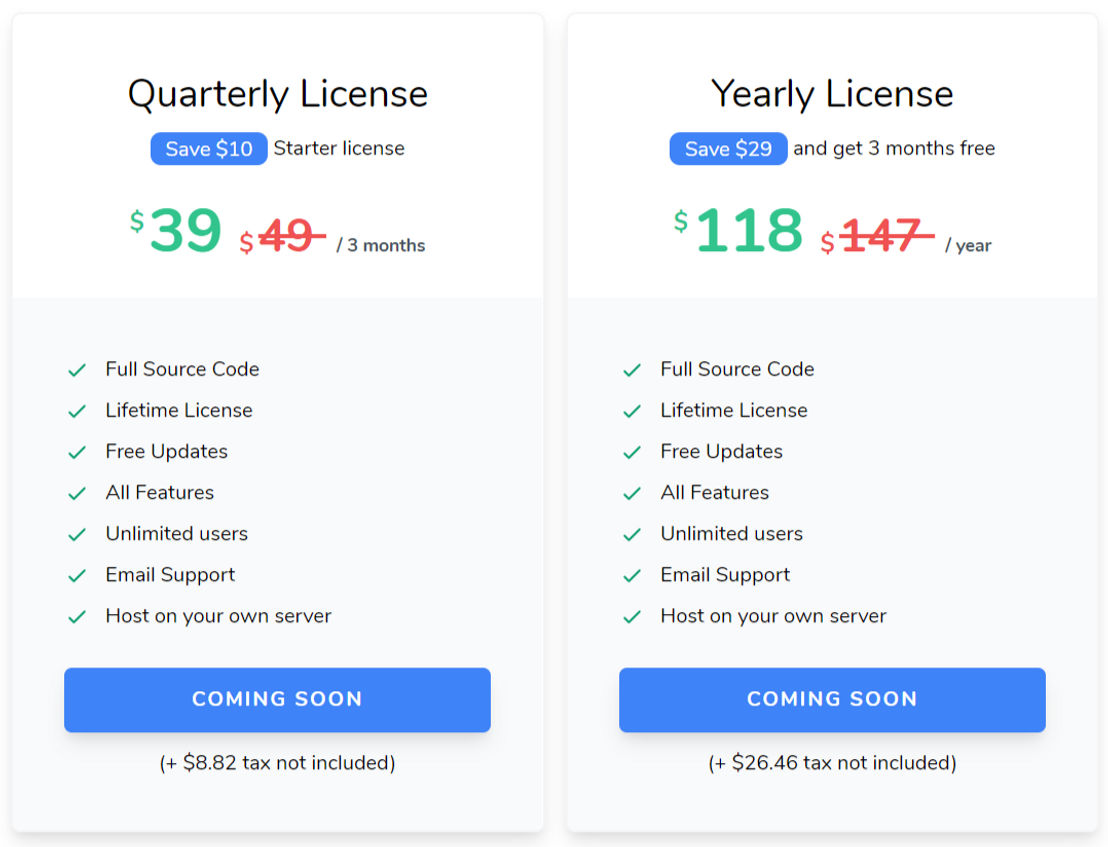Click checkmark beside Quarterly Lifetime License
The width and height of the screenshot is (1108, 847).
[x=77, y=410]
